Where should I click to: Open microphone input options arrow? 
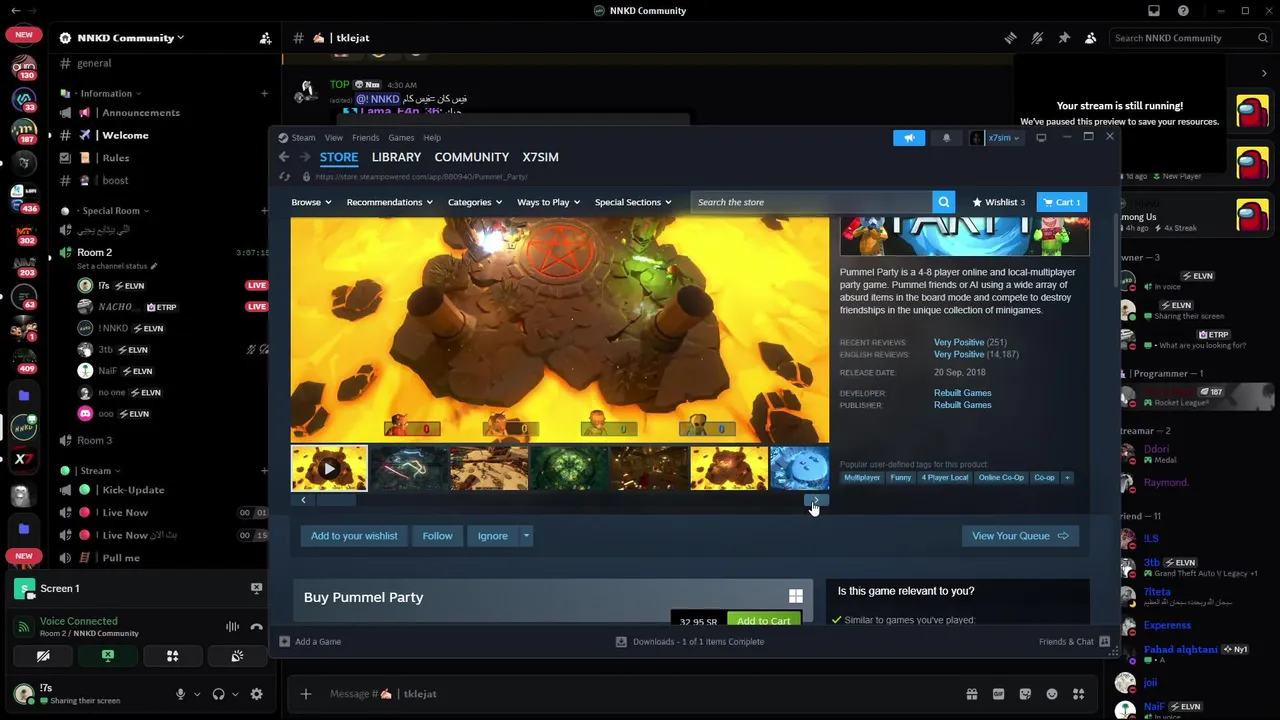pos(197,694)
